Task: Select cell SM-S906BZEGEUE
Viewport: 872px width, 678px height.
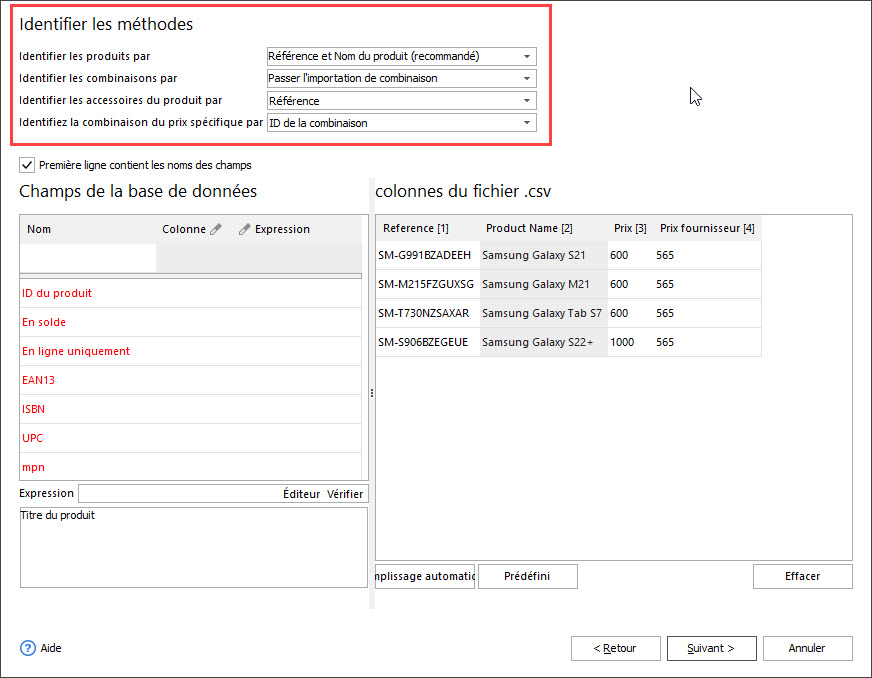Action: point(428,342)
